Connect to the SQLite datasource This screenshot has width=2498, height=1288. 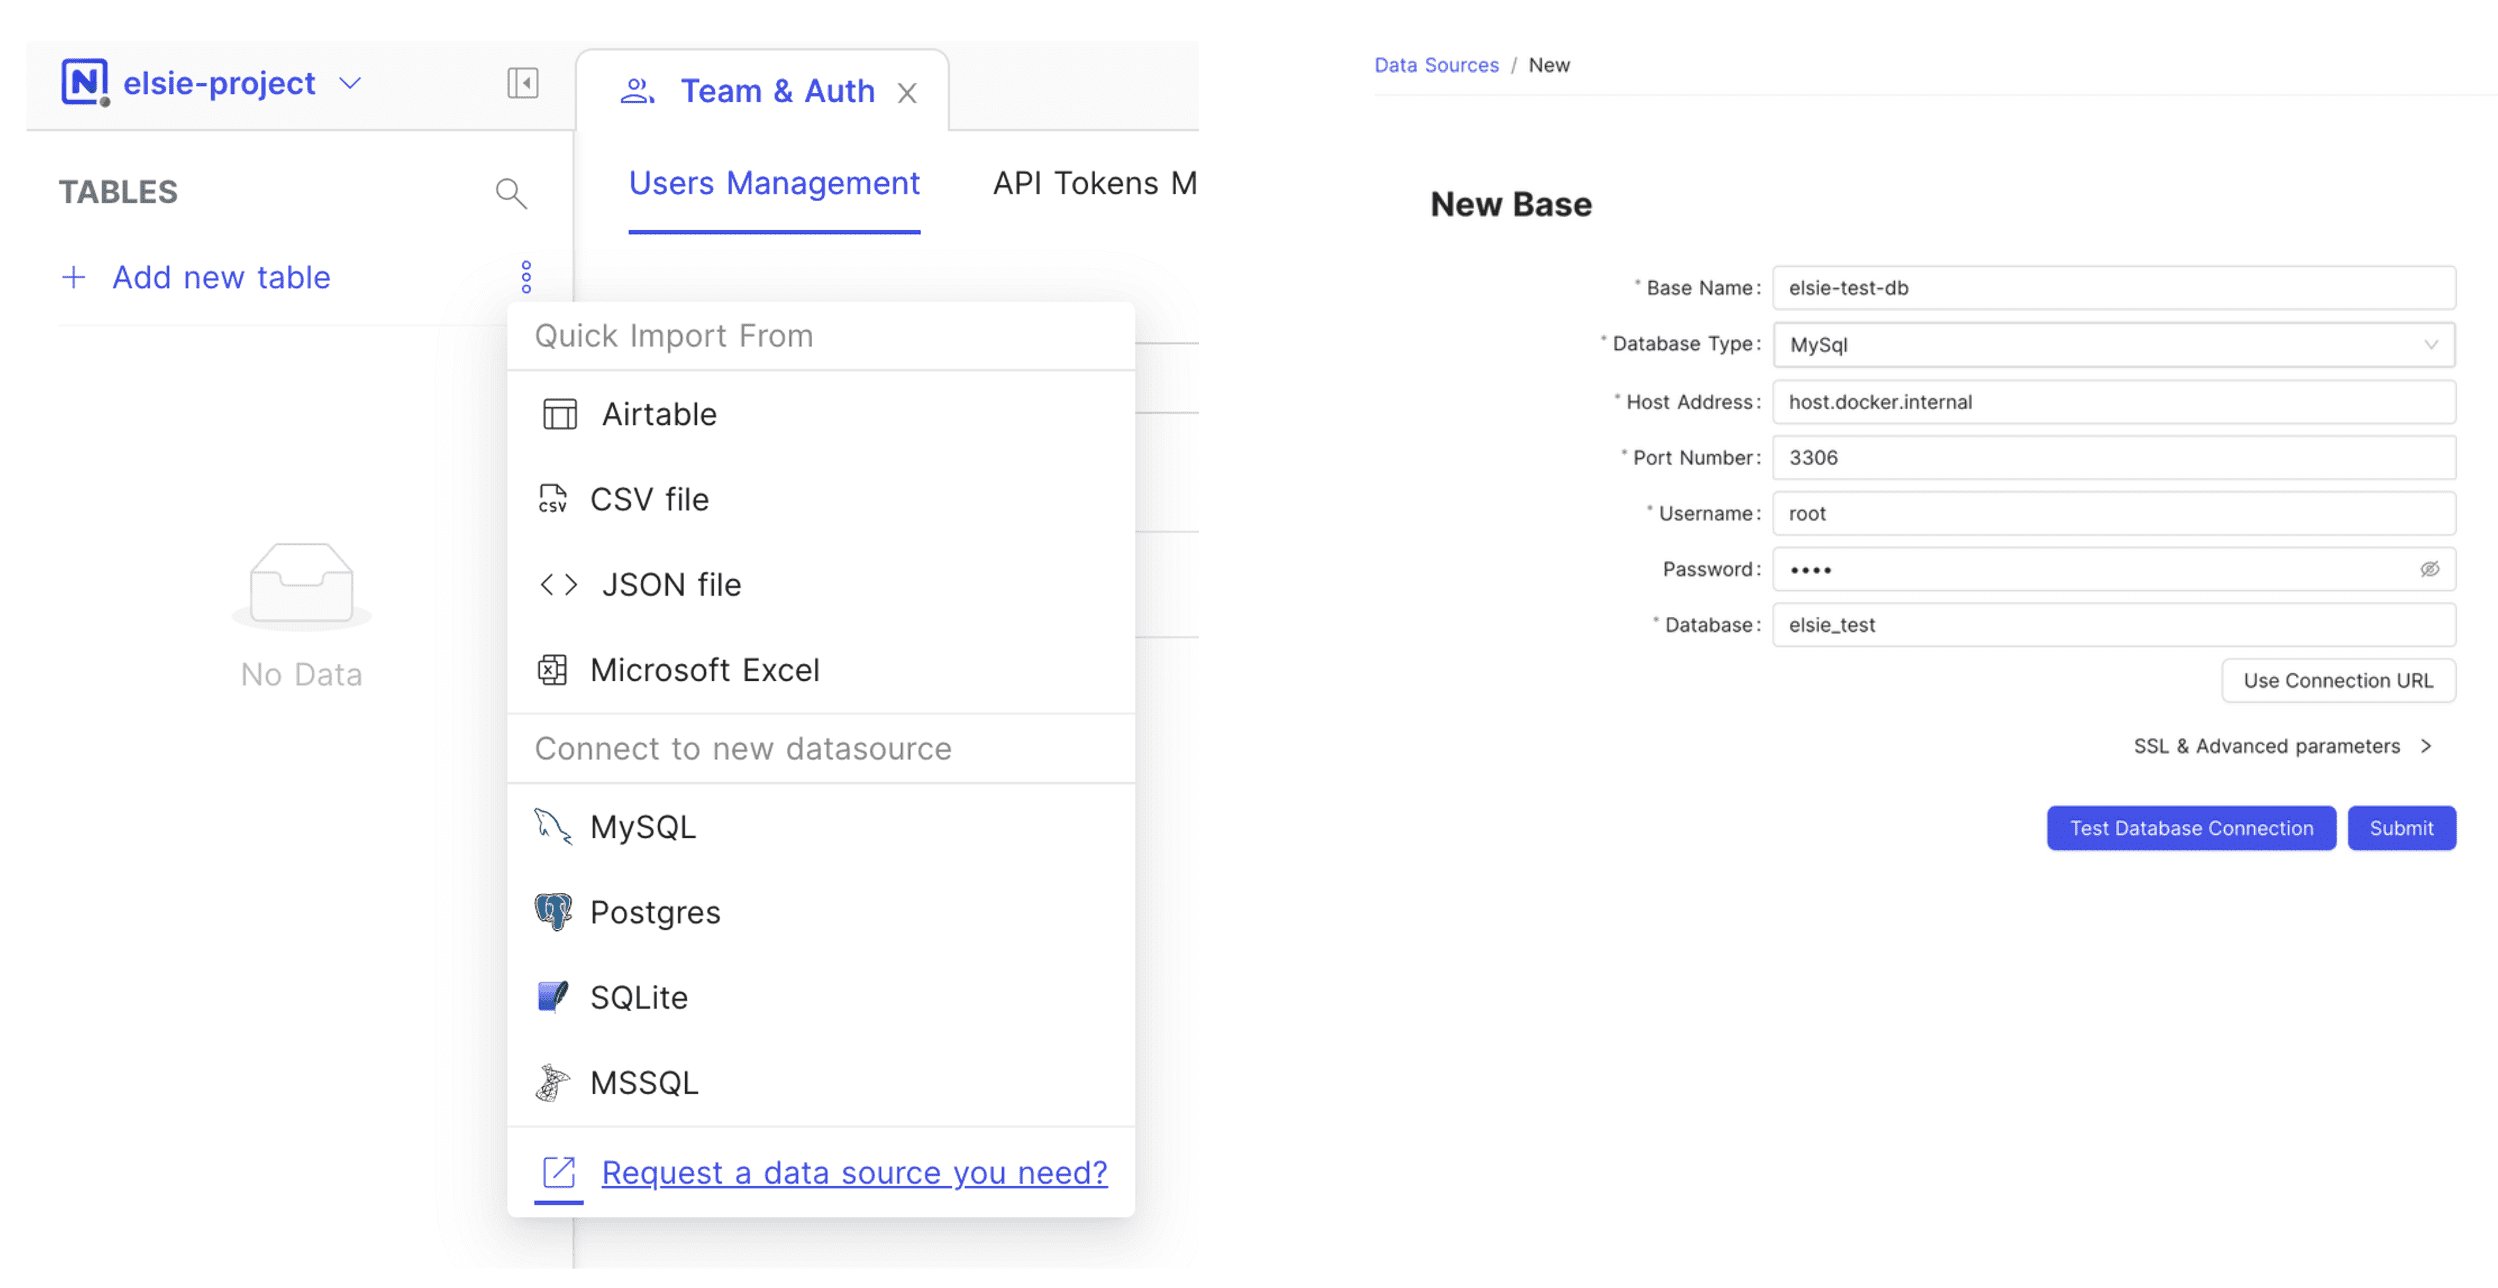pyautogui.click(x=638, y=997)
